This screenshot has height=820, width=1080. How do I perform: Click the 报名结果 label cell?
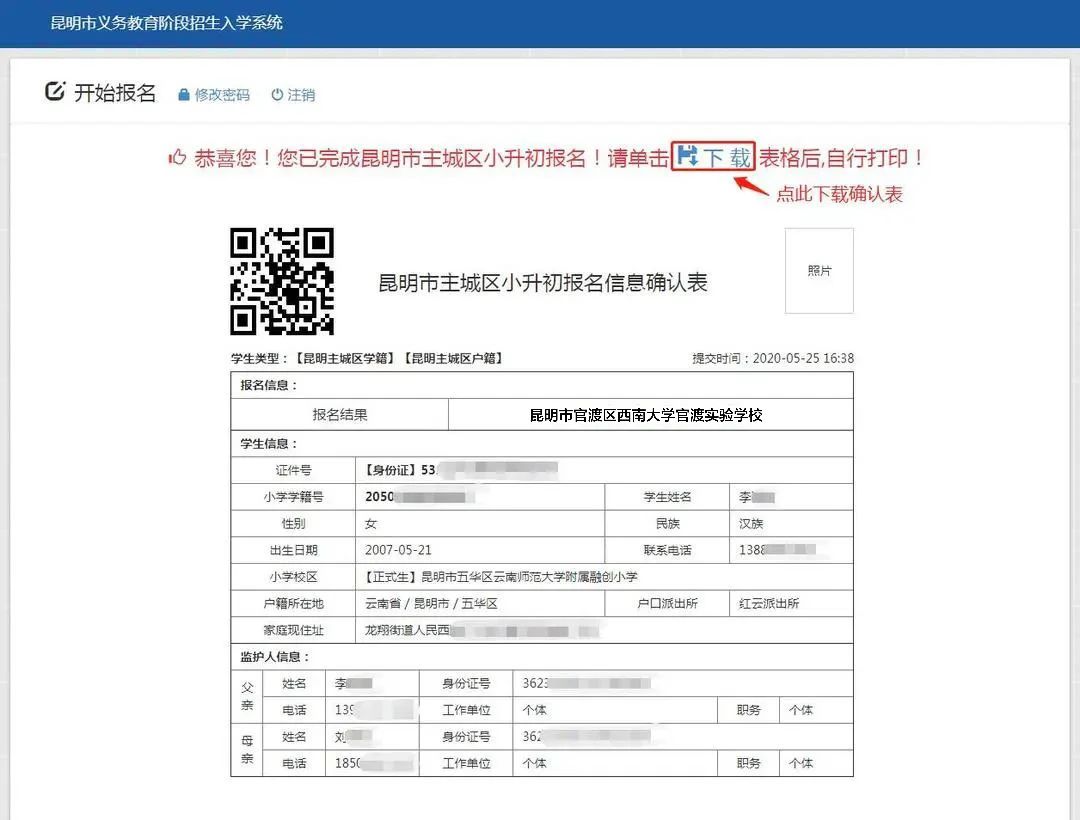340,414
